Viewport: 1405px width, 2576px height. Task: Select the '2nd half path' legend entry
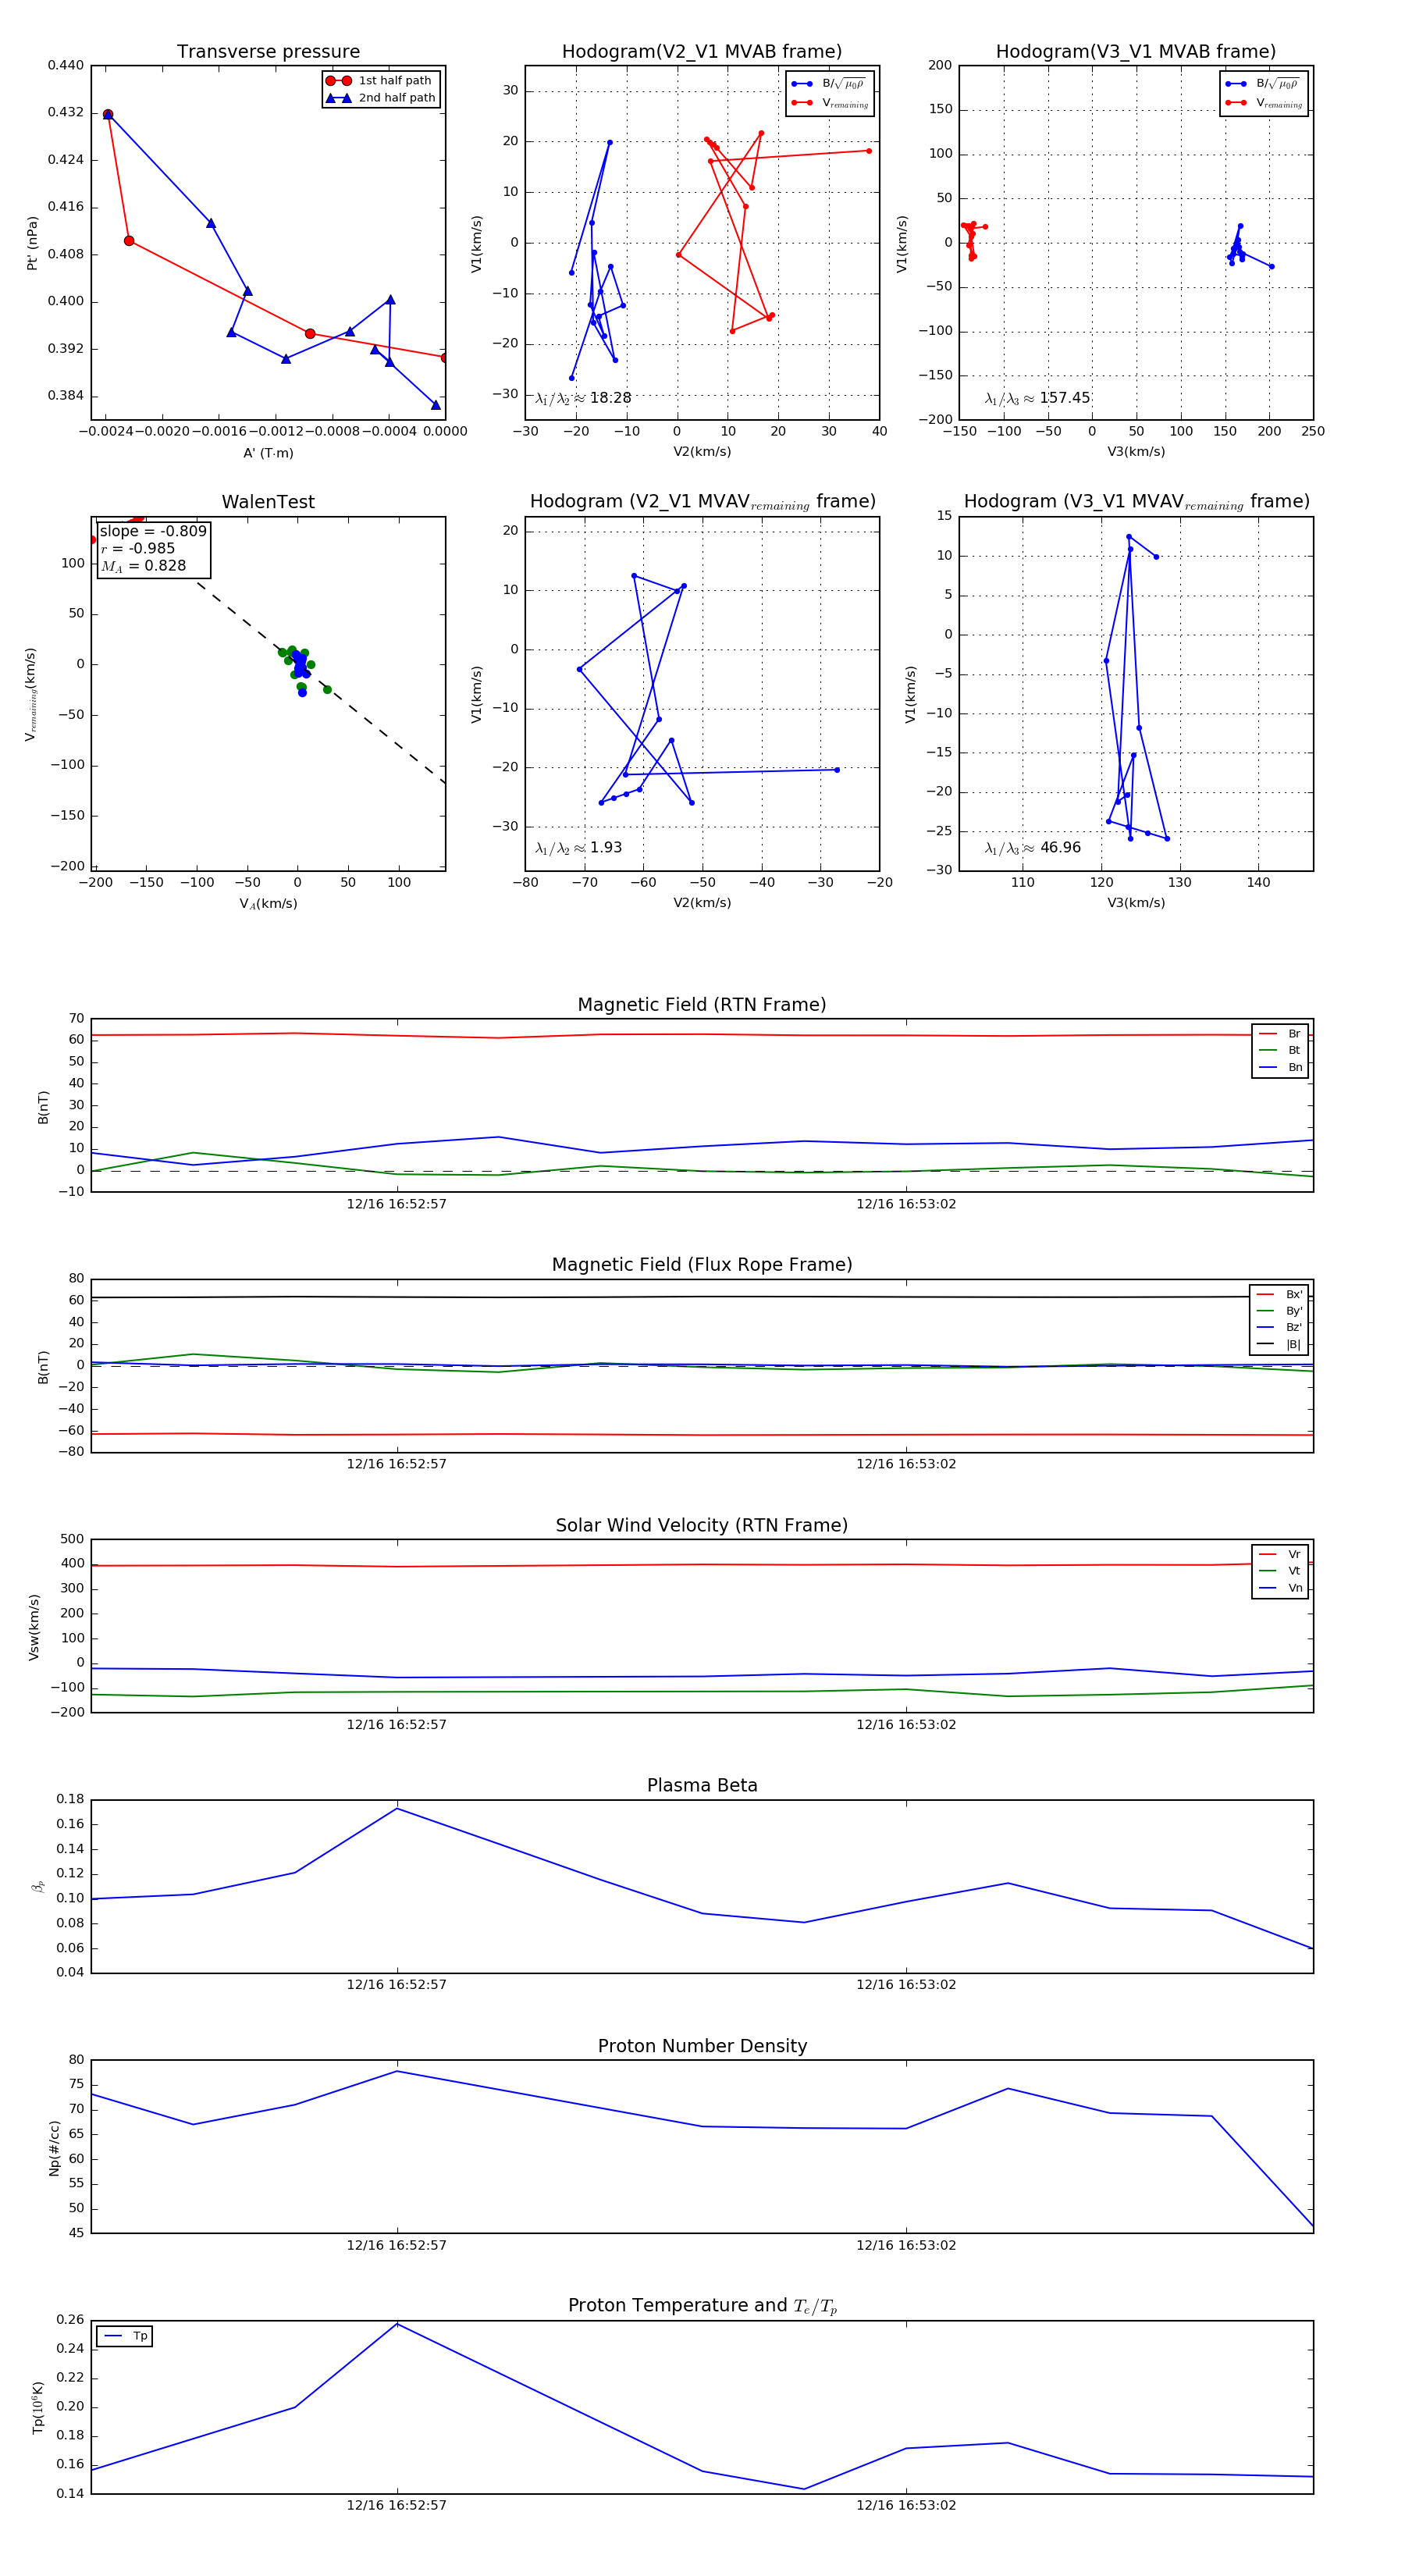380,98
